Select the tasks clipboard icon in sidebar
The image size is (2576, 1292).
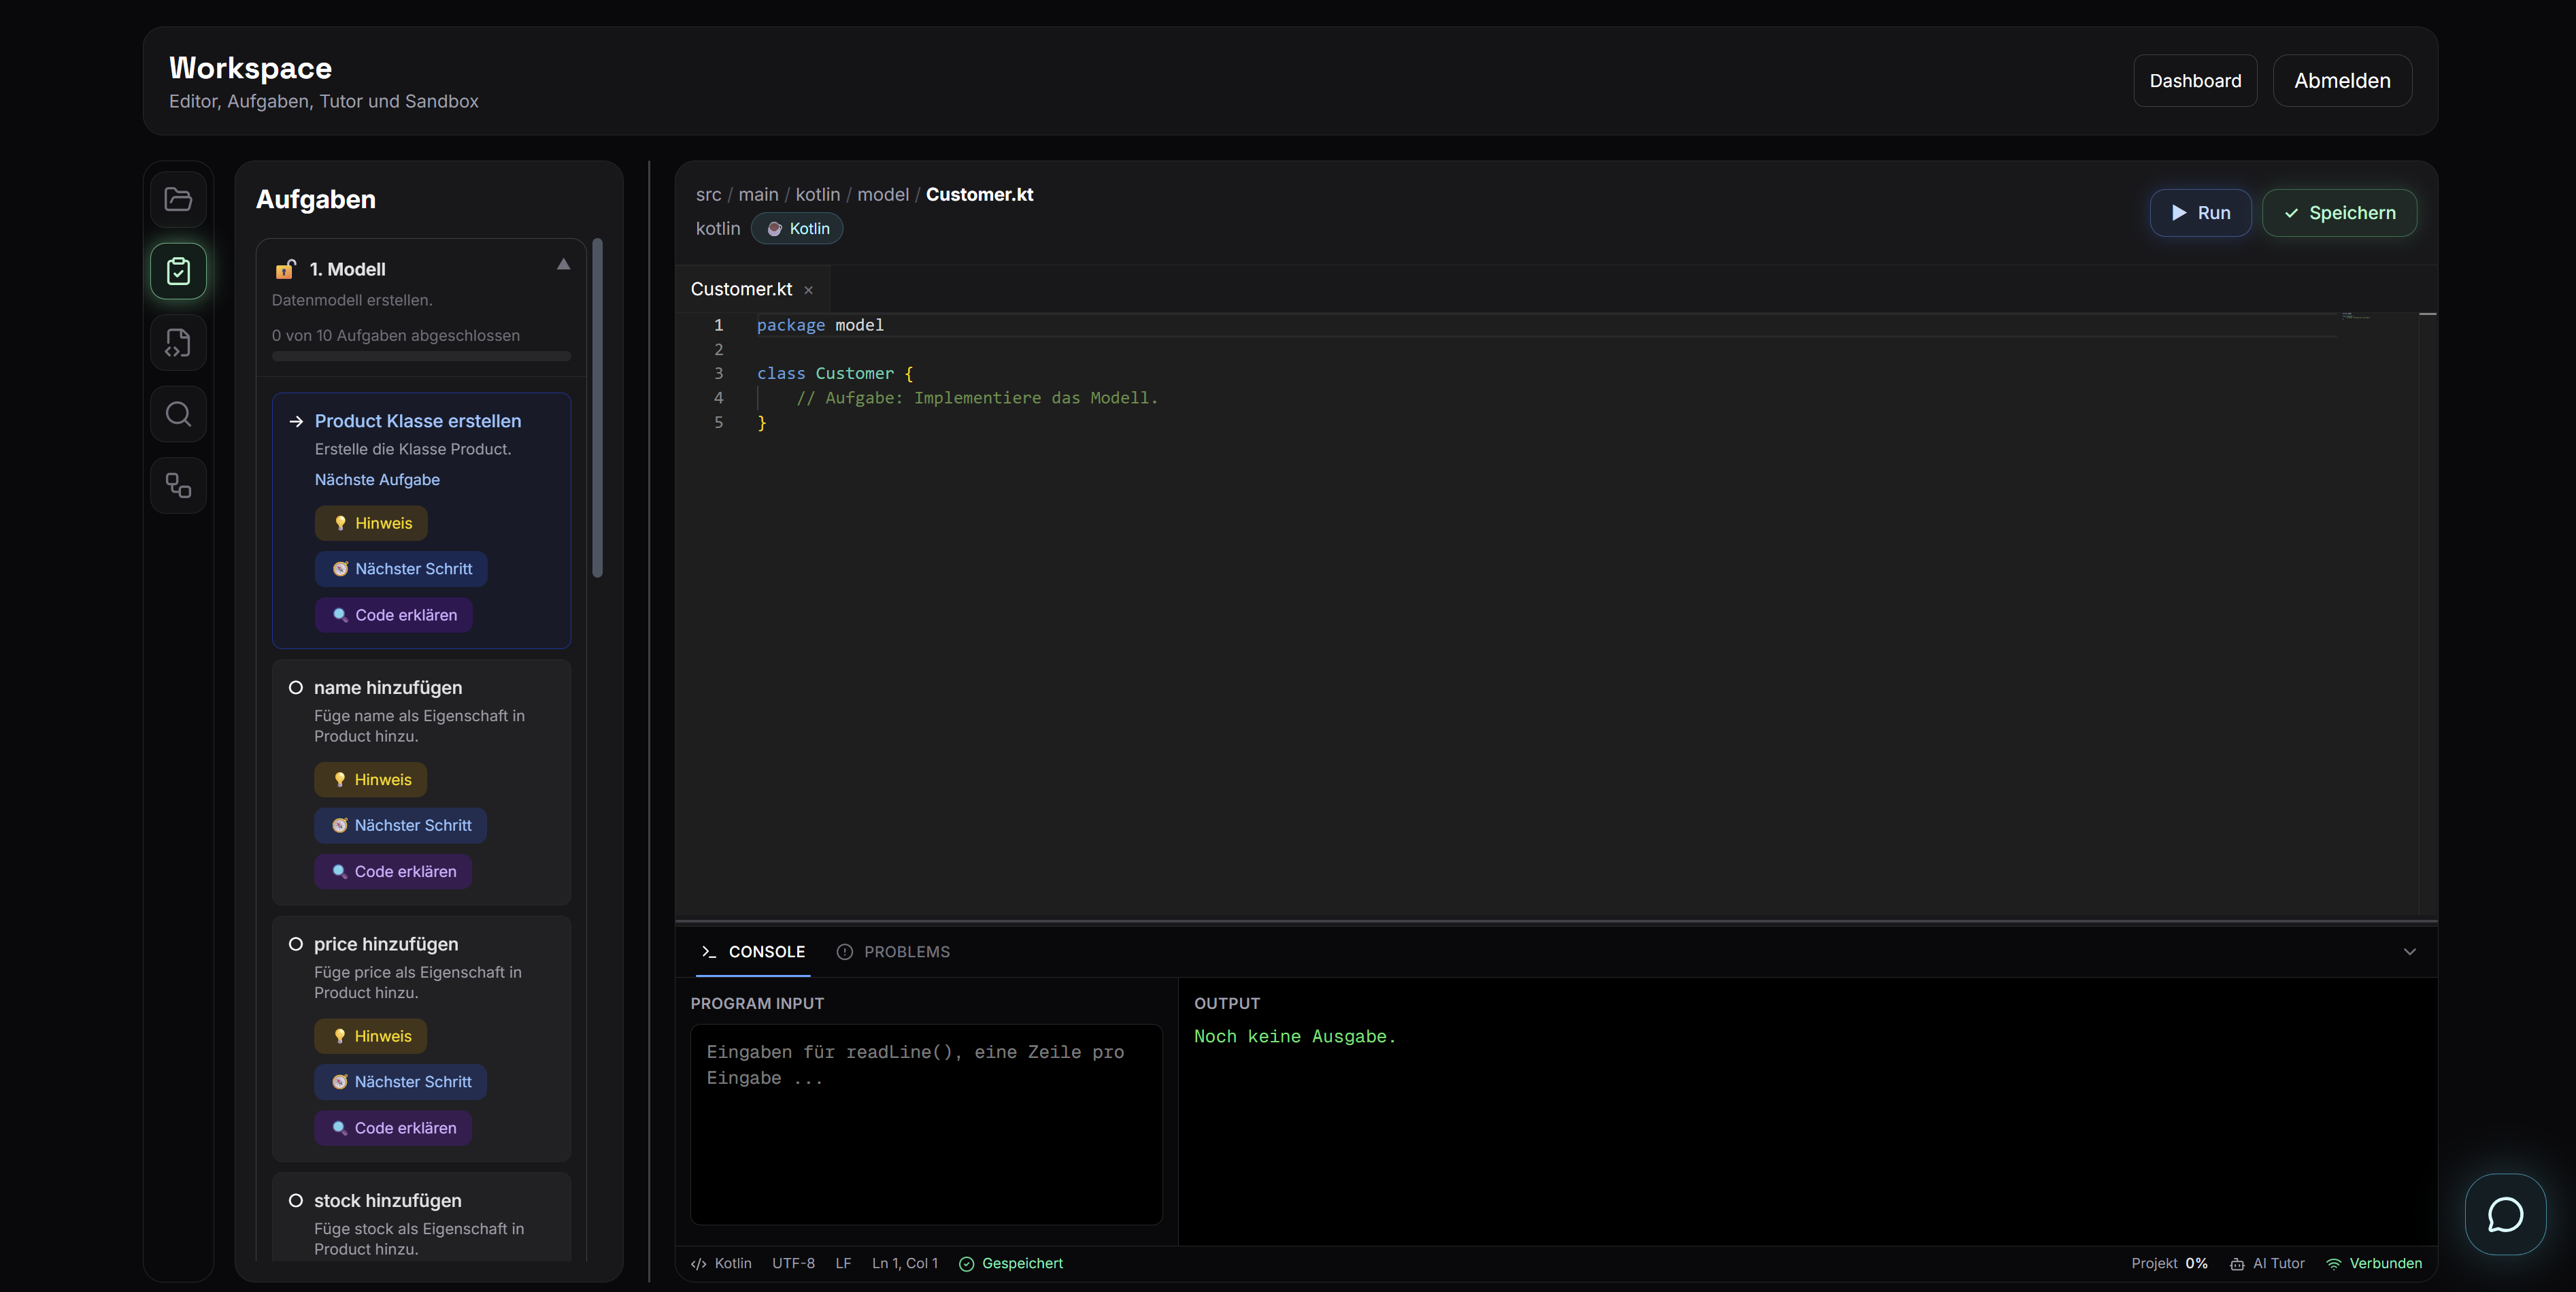pos(178,271)
